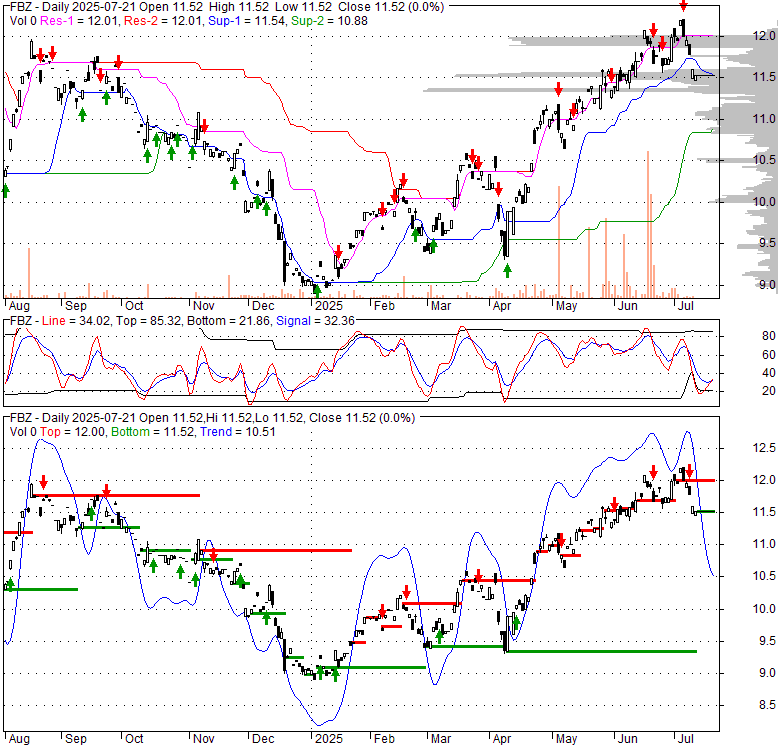Click the tallest June volume bar in upper chart
Viewport: 780px width, 745px height.
[x=648, y=224]
